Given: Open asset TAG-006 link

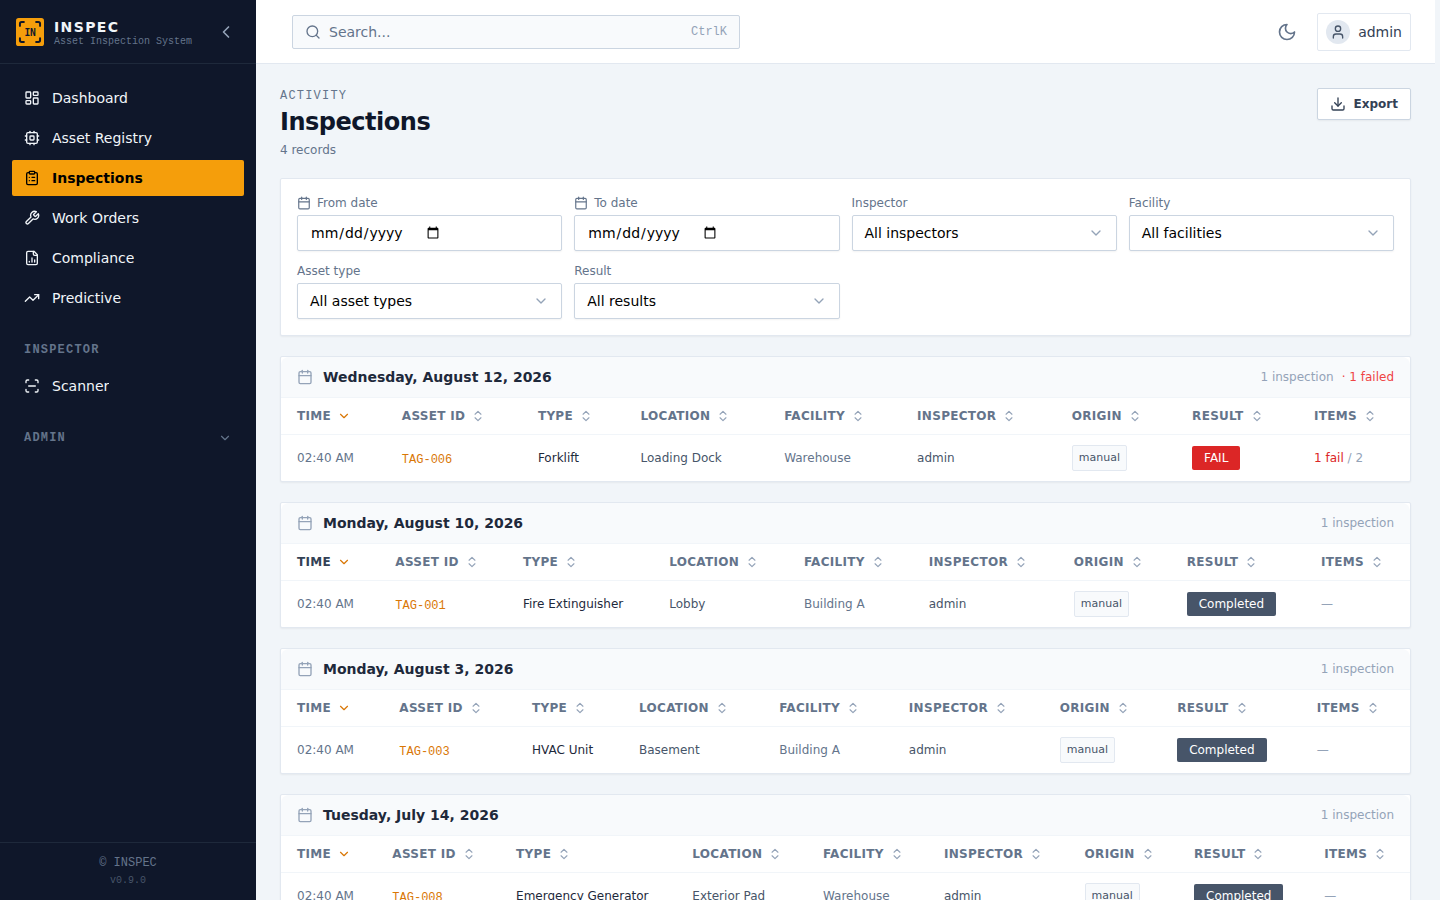Looking at the screenshot, I should pyautogui.click(x=427, y=459).
